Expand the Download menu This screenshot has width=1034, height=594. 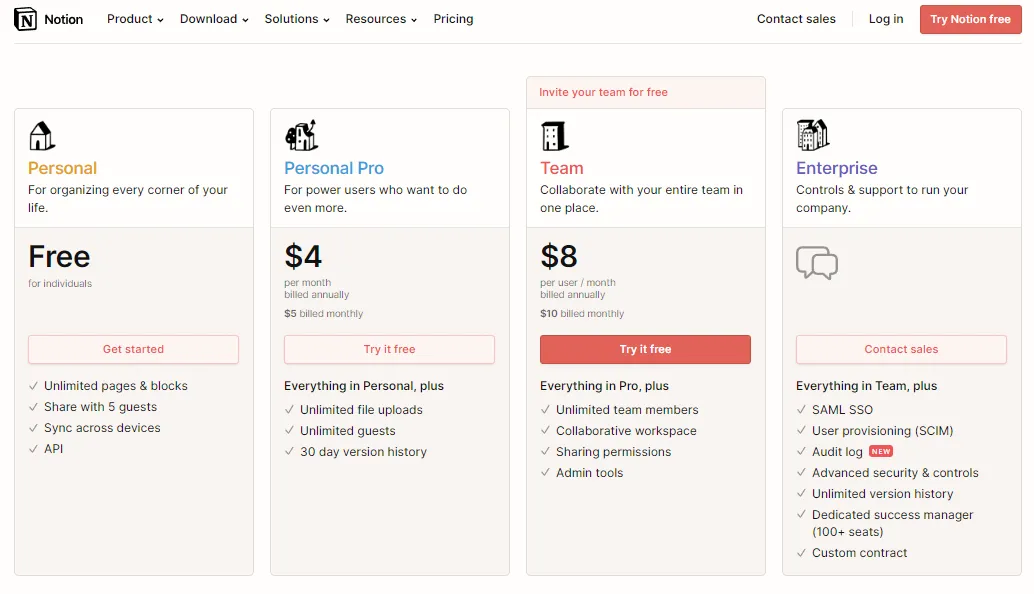[x=214, y=19]
